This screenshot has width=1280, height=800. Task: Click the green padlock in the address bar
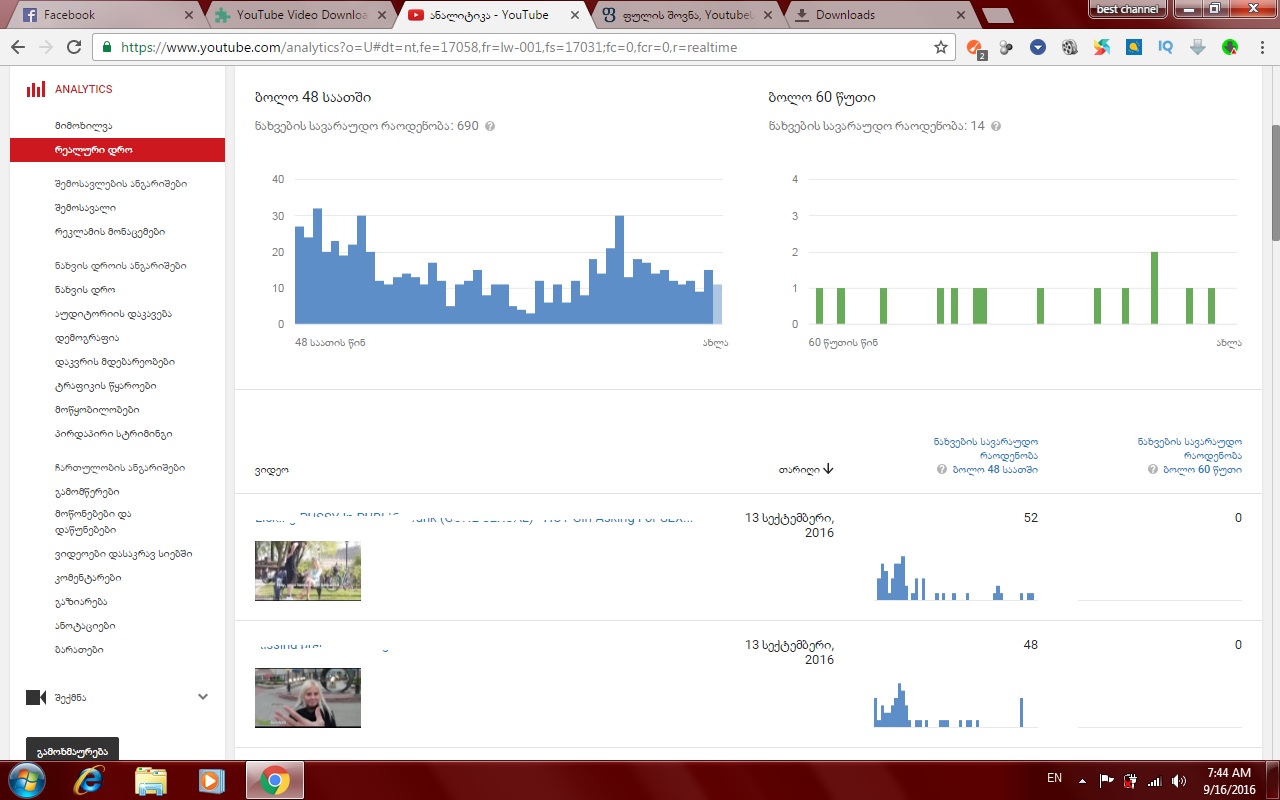pyautogui.click(x=108, y=47)
